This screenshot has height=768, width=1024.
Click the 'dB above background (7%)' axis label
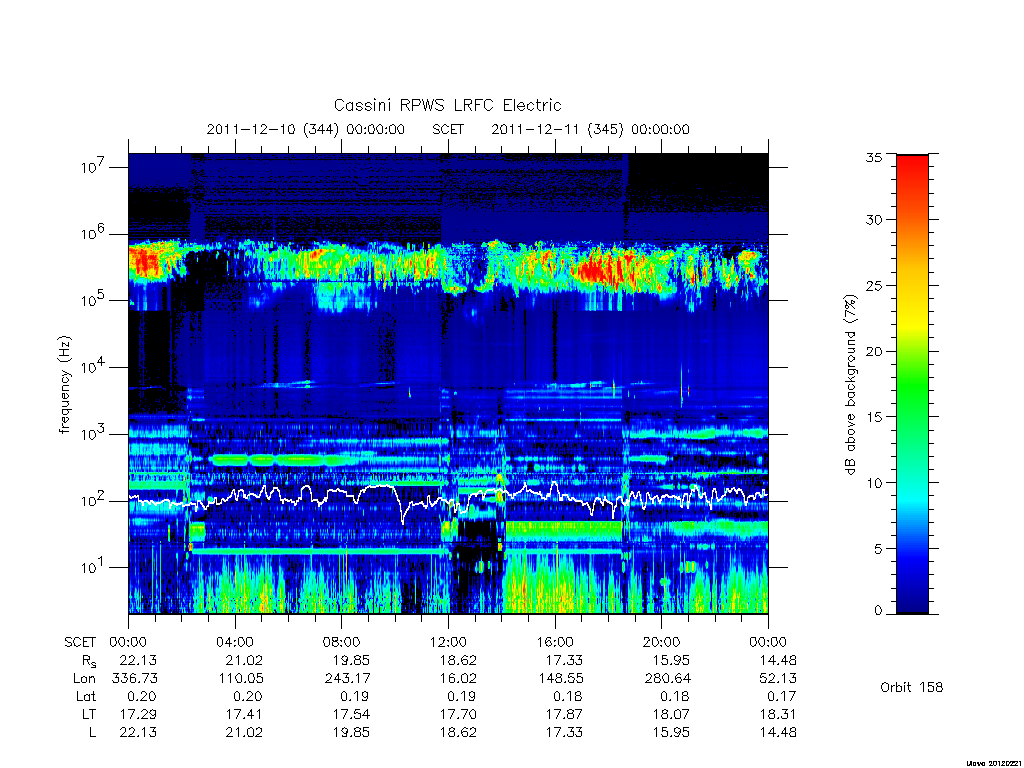tap(850, 385)
